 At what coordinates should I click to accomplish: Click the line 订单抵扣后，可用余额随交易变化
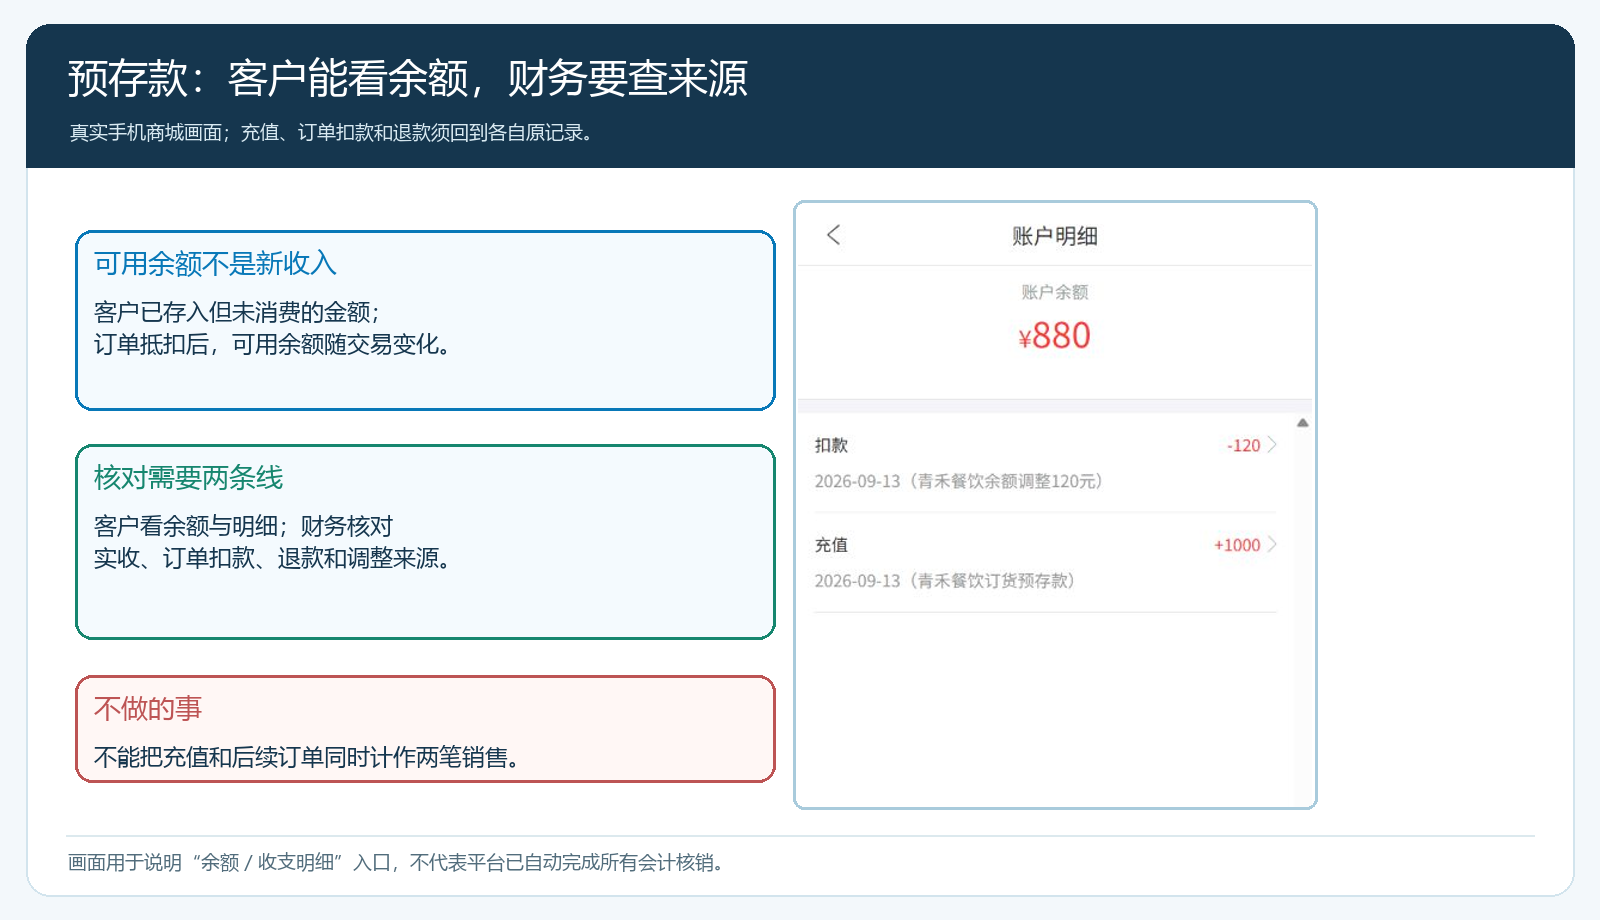click(x=275, y=344)
